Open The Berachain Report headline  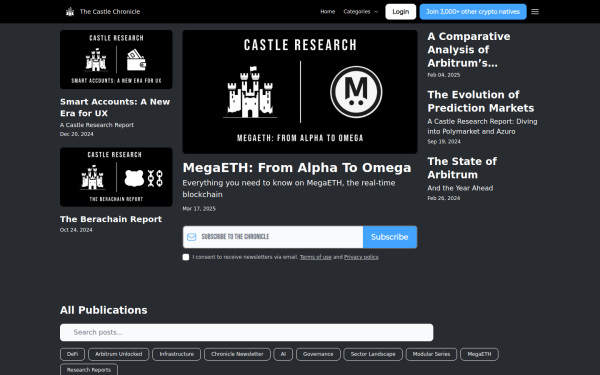111,219
